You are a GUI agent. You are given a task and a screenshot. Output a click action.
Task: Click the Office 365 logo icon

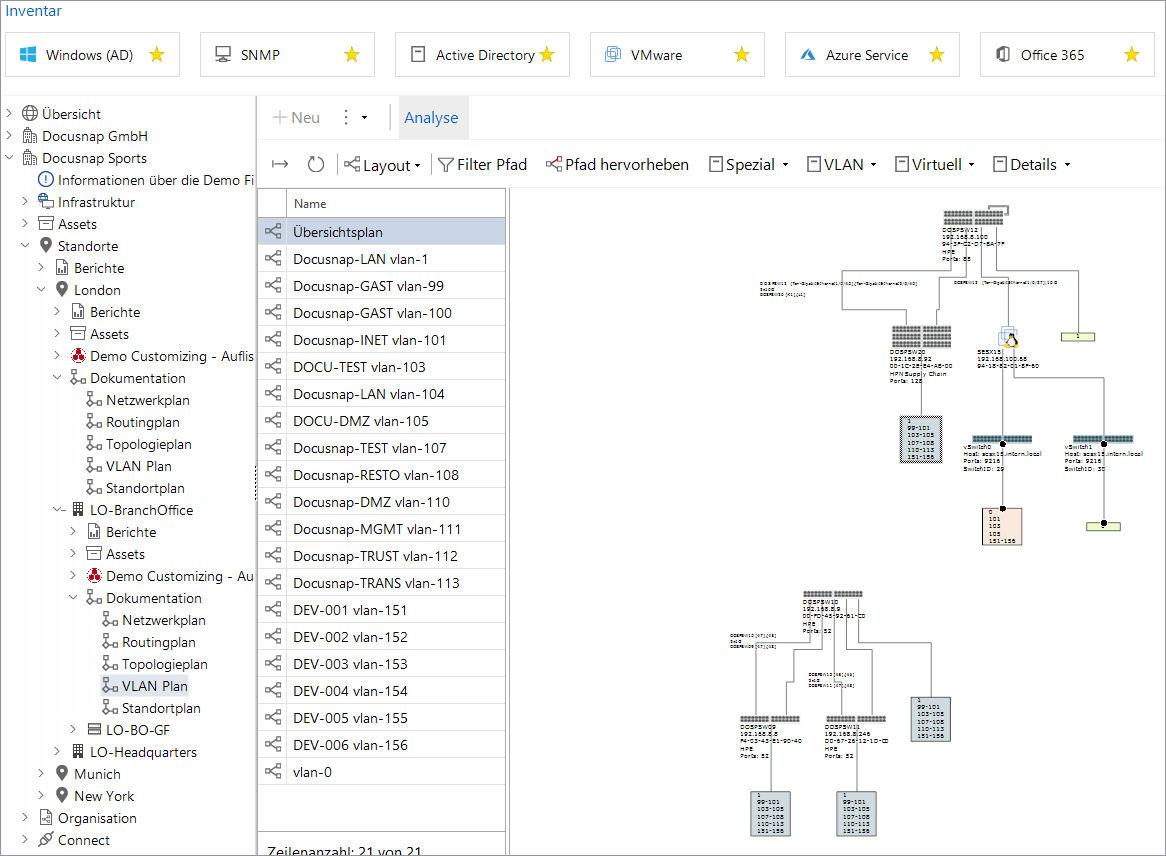pos(1003,54)
